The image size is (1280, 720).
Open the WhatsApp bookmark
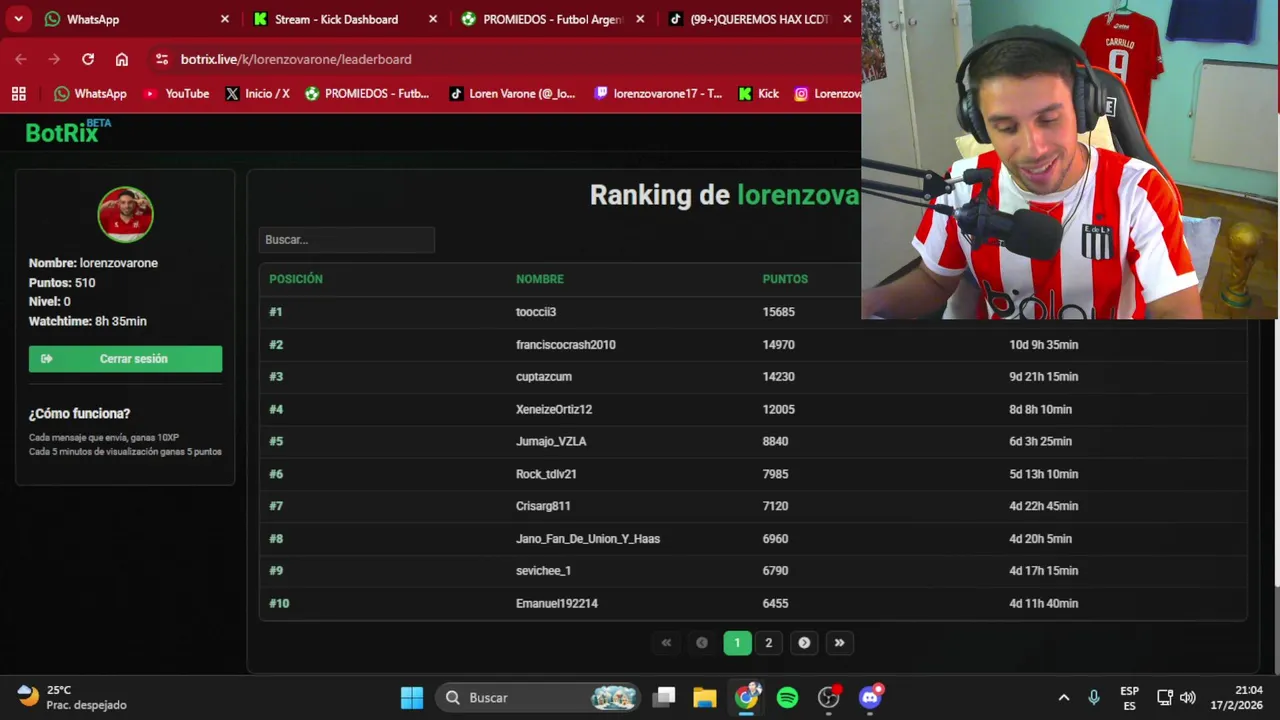pyautogui.click(x=90, y=93)
